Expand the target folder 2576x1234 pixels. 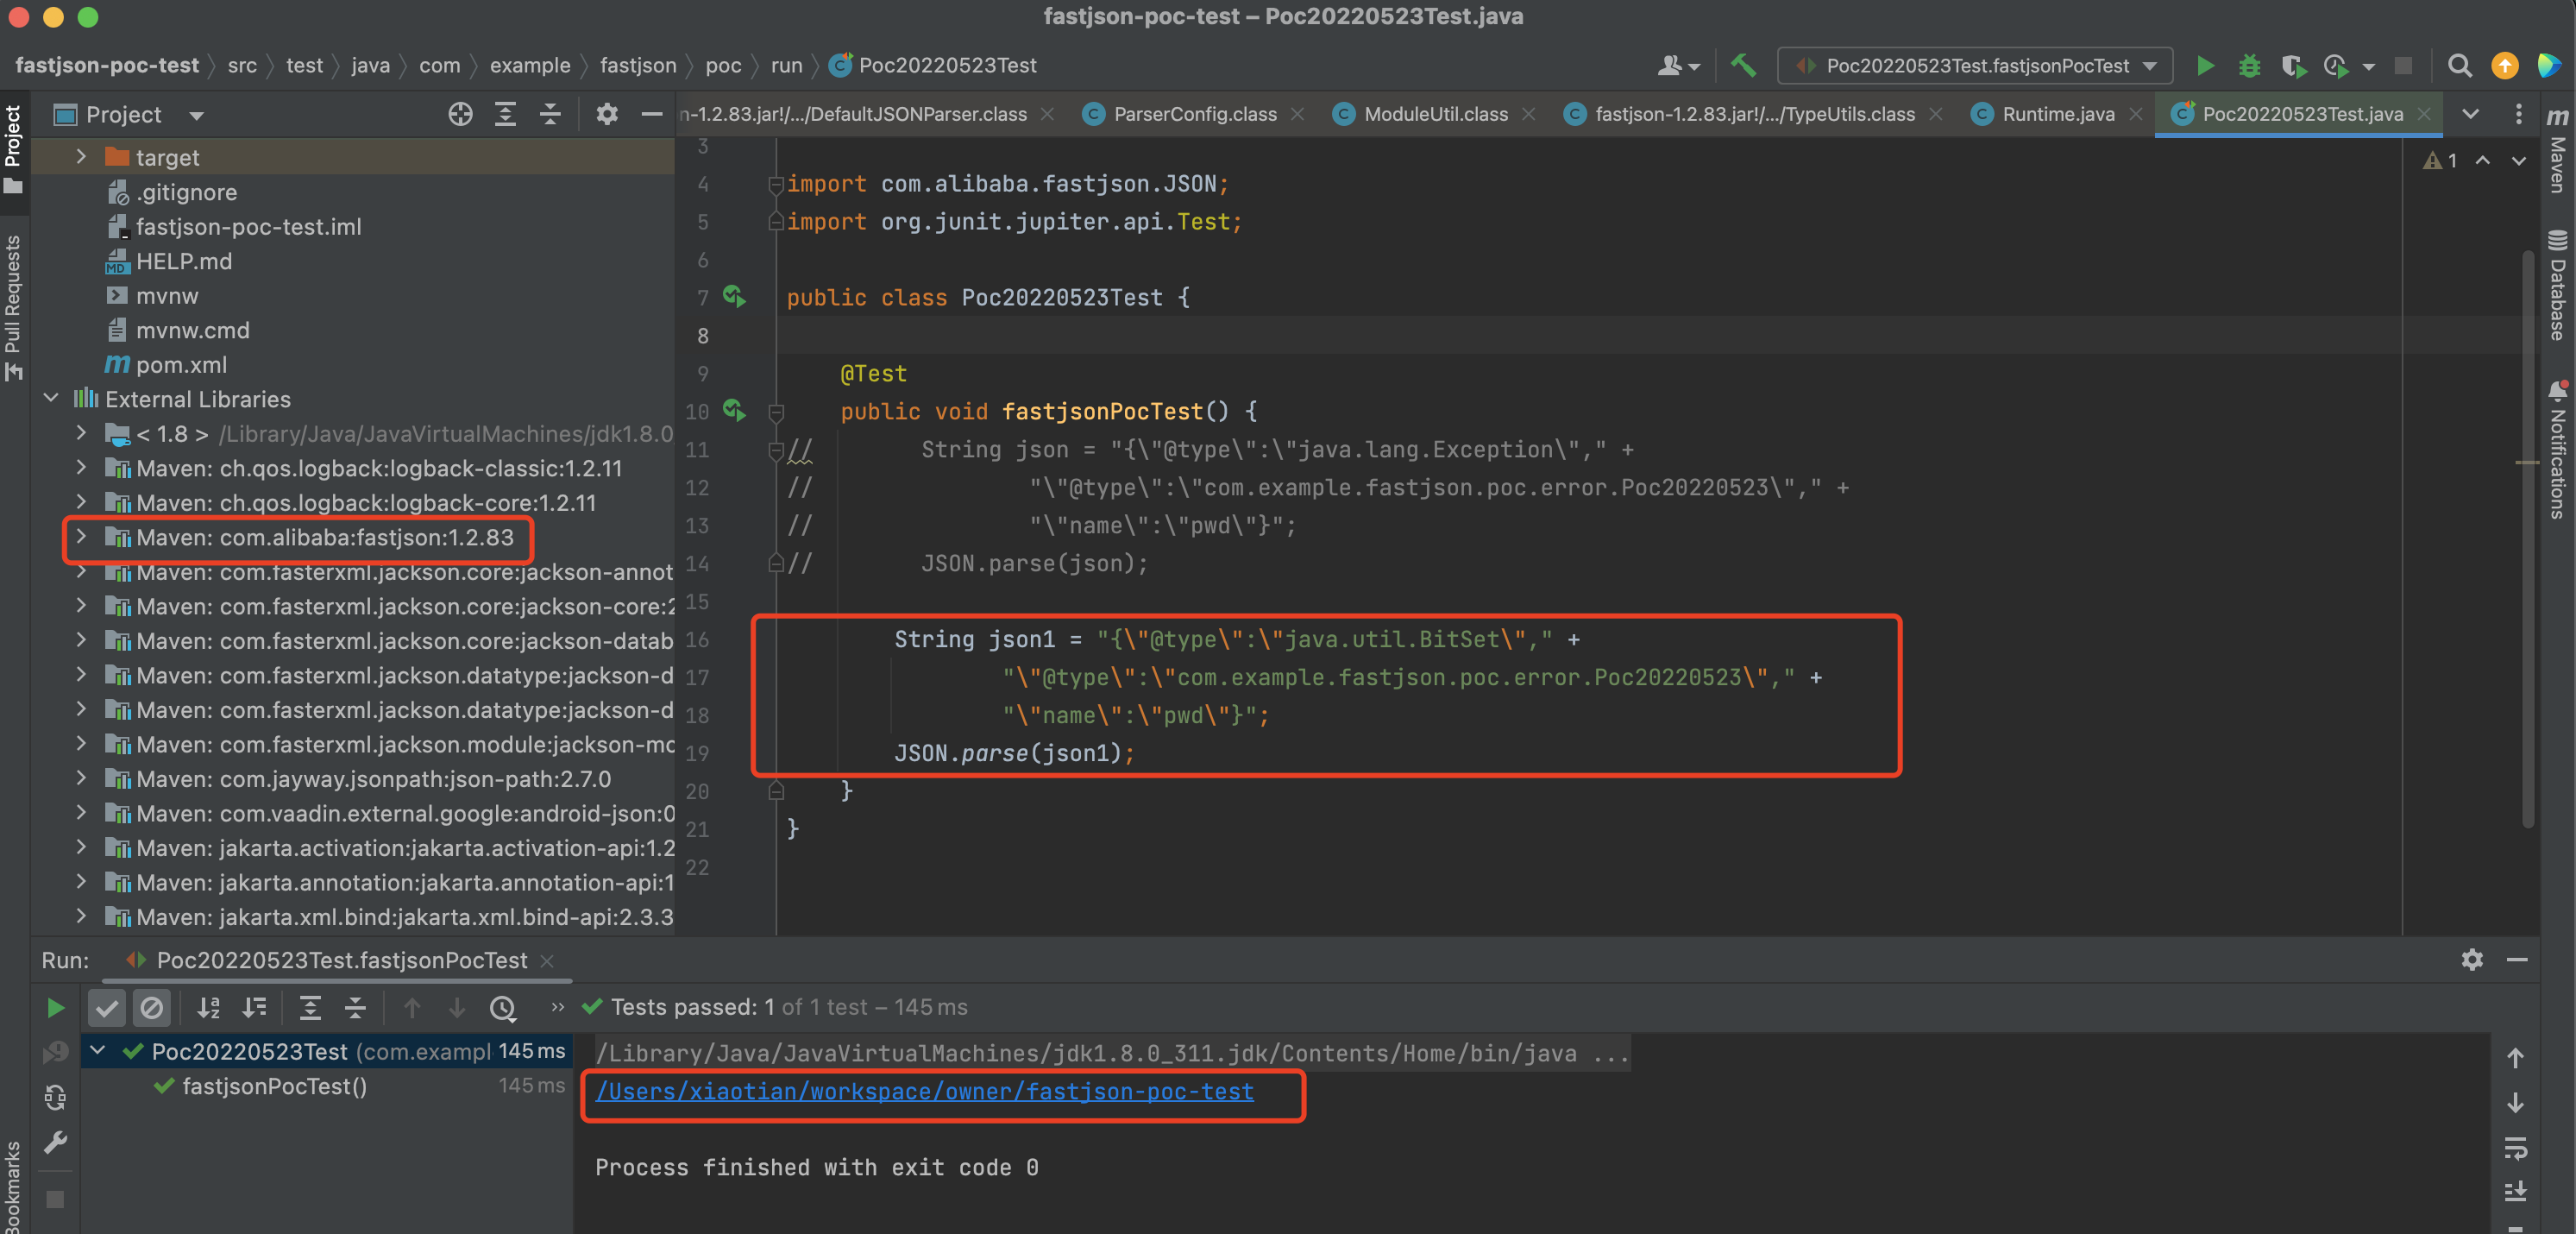point(81,157)
